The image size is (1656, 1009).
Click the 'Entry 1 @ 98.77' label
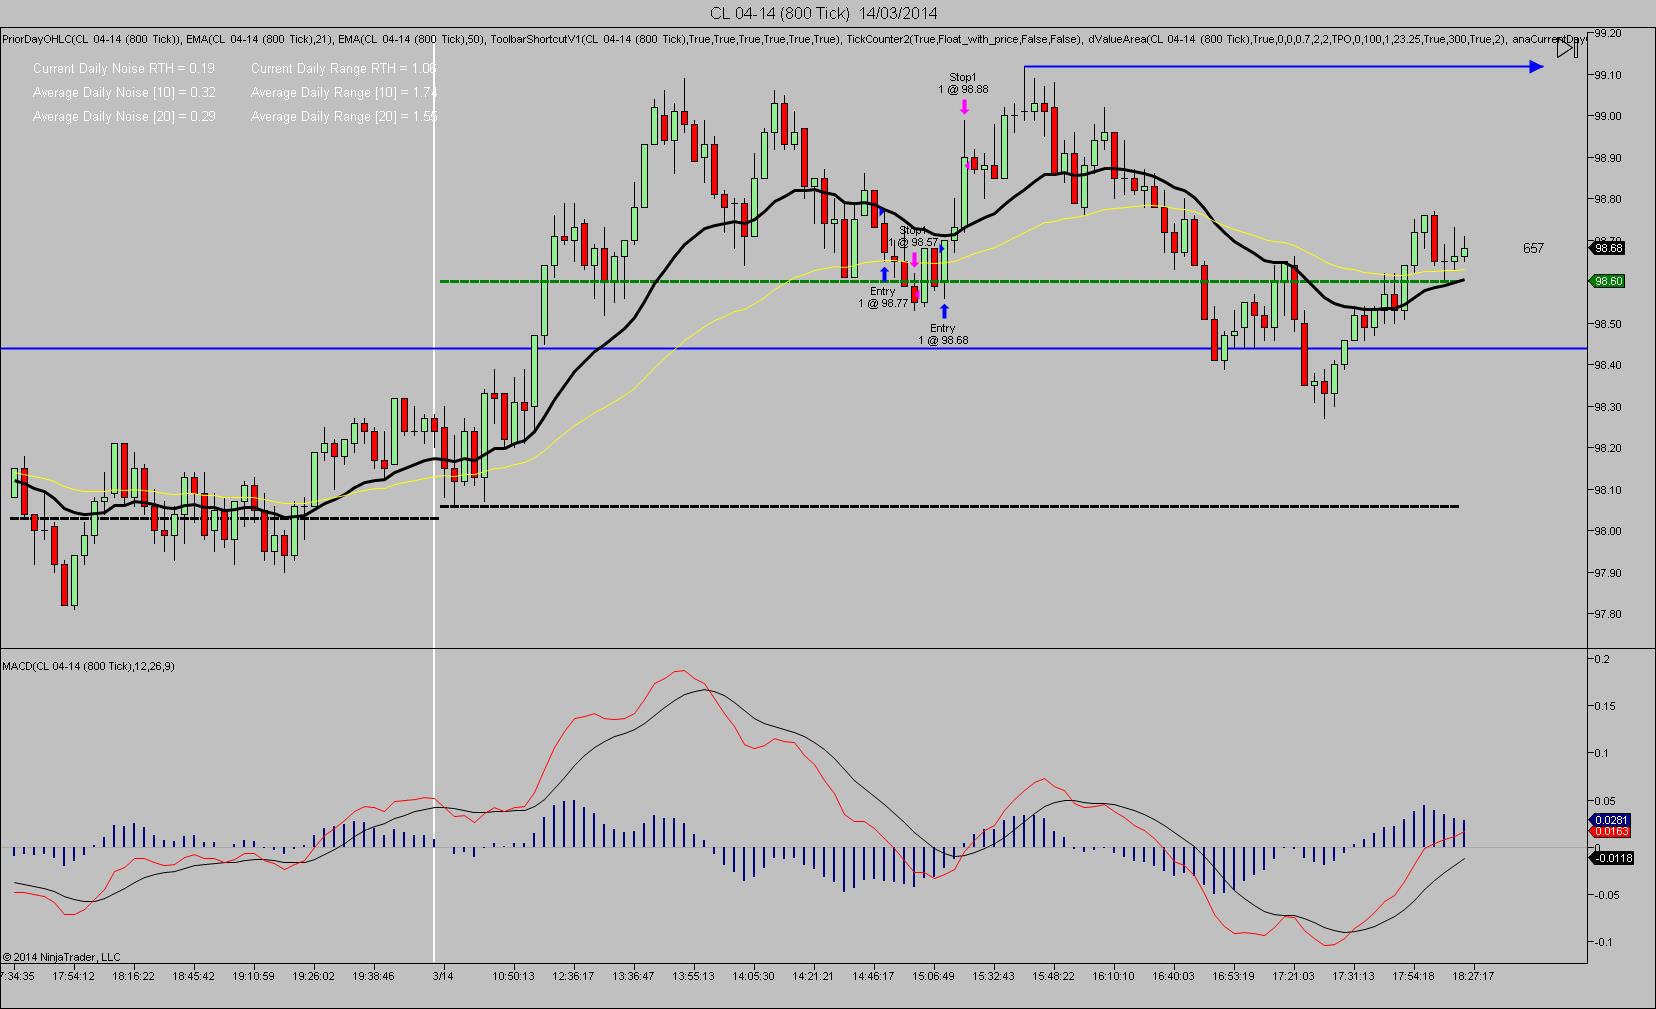883,297
